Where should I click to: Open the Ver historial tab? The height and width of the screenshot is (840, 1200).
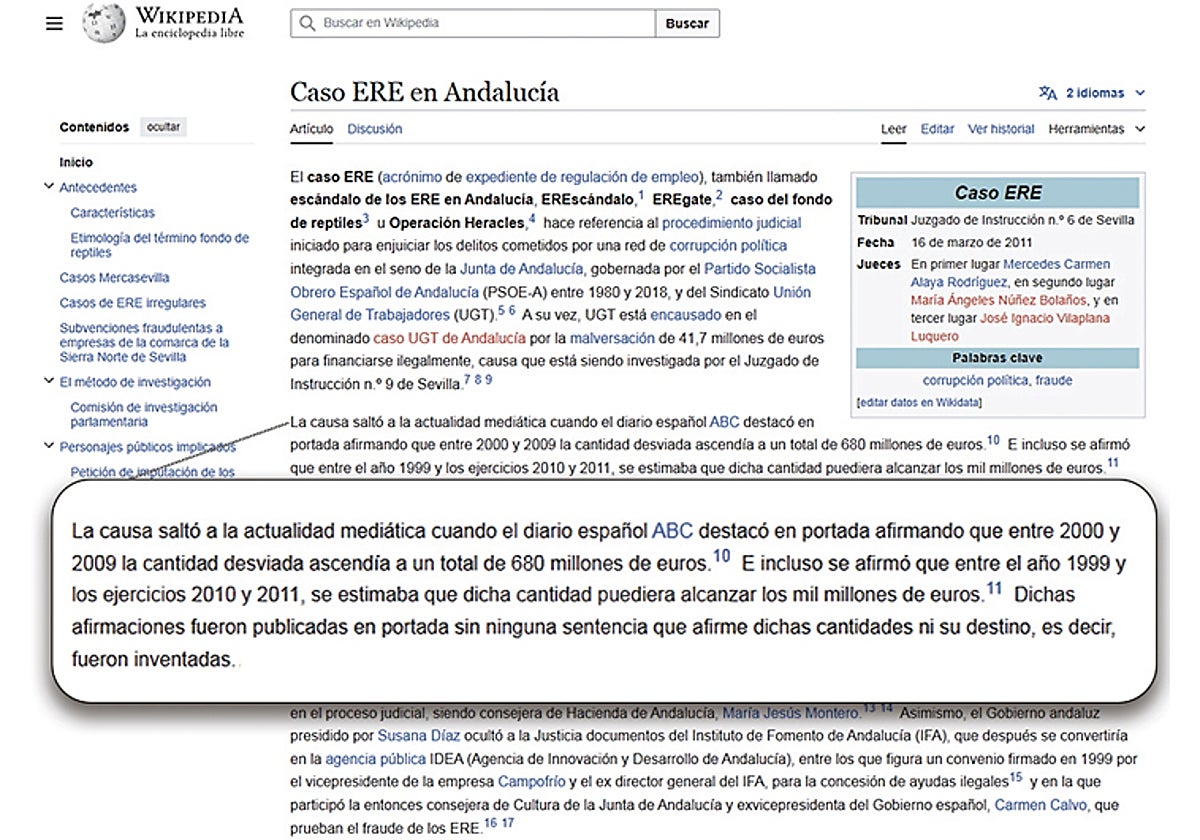click(1000, 129)
